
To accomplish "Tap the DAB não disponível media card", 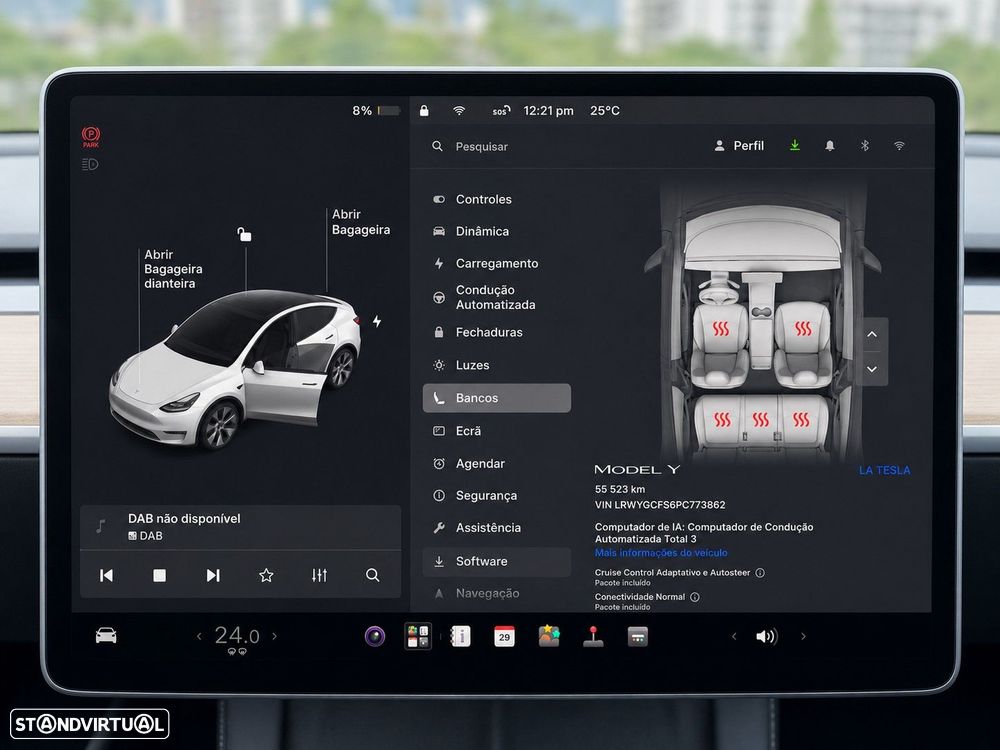I will coord(240,527).
